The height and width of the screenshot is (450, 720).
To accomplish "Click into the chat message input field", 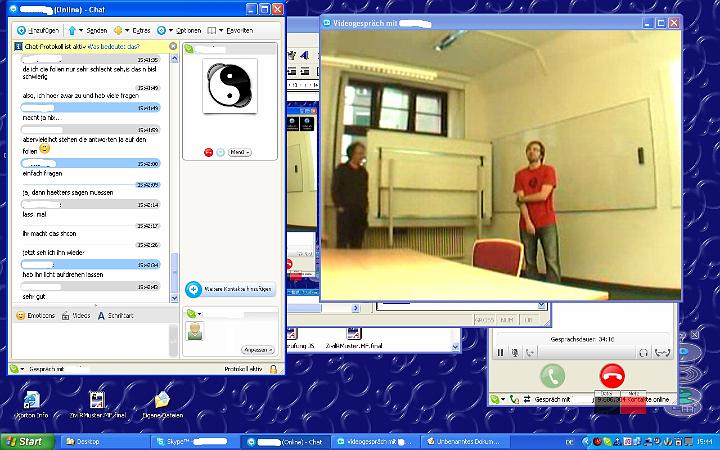I will click(x=90, y=341).
